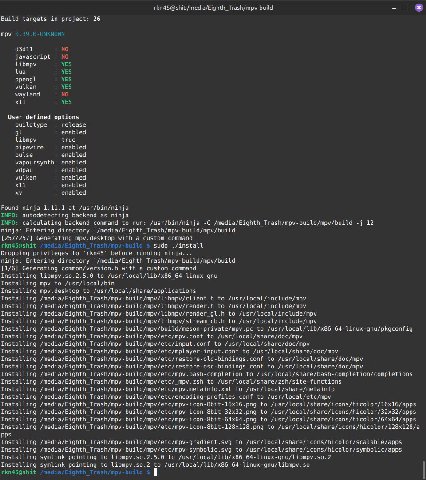Click symlink line pointing to libmpv.so.2.5.0

(x=166, y=457)
